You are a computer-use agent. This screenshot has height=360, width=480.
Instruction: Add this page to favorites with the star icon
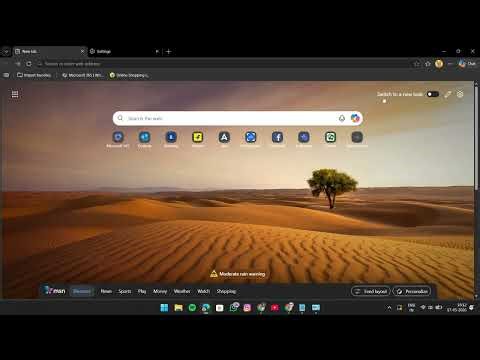pos(417,64)
